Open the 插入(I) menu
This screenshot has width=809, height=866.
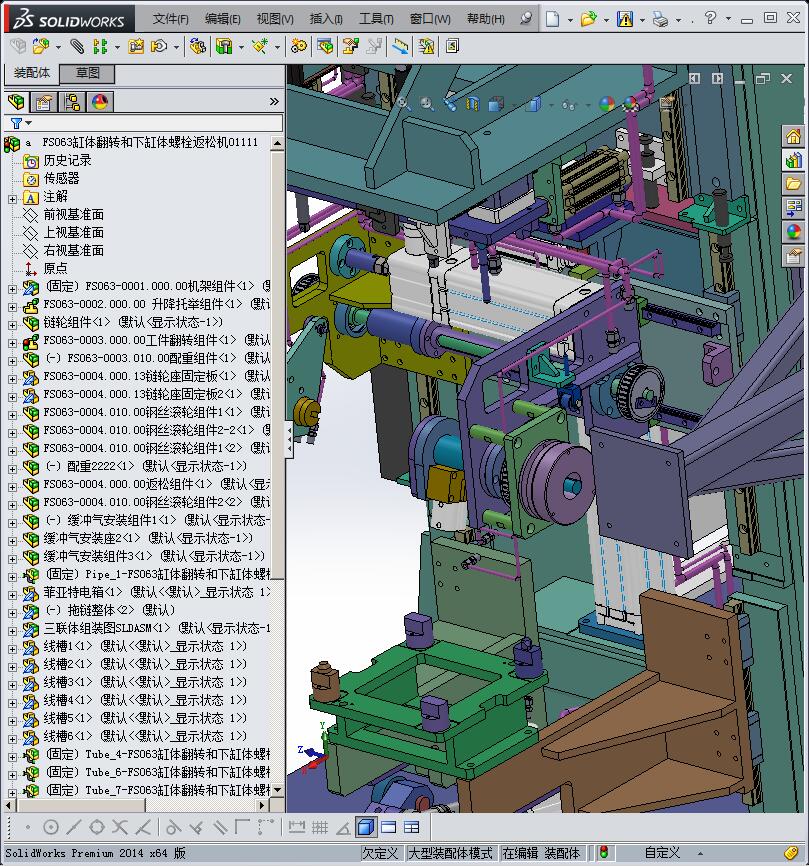(326, 19)
